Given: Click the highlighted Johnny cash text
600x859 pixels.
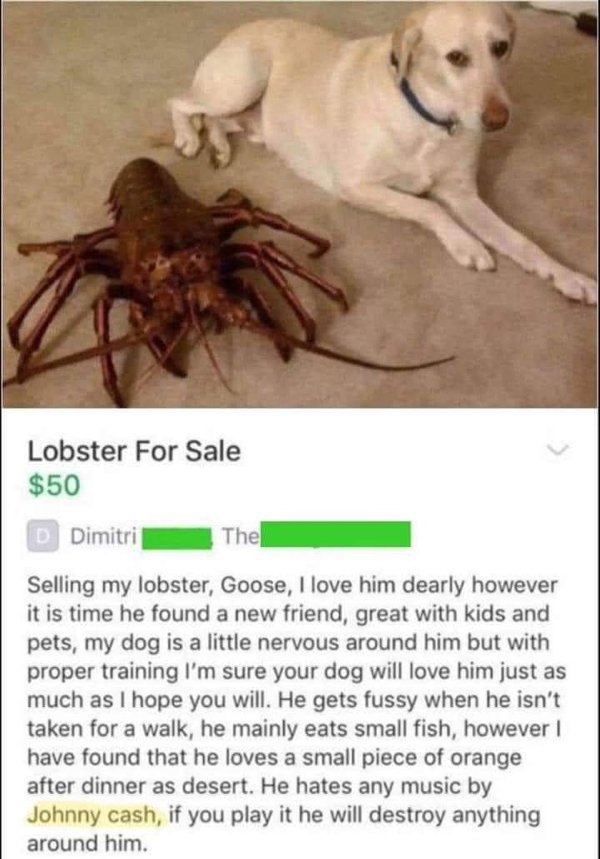Looking at the screenshot, I should coord(94,815).
